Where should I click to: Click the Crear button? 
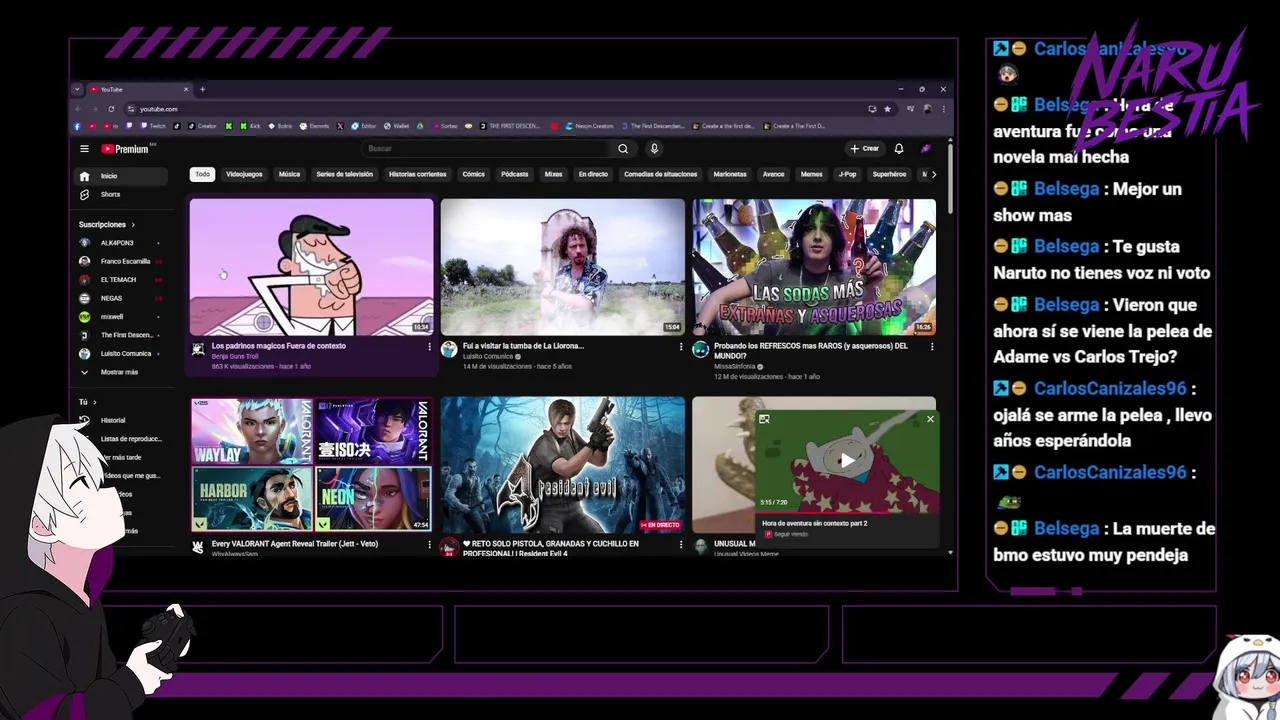point(865,149)
